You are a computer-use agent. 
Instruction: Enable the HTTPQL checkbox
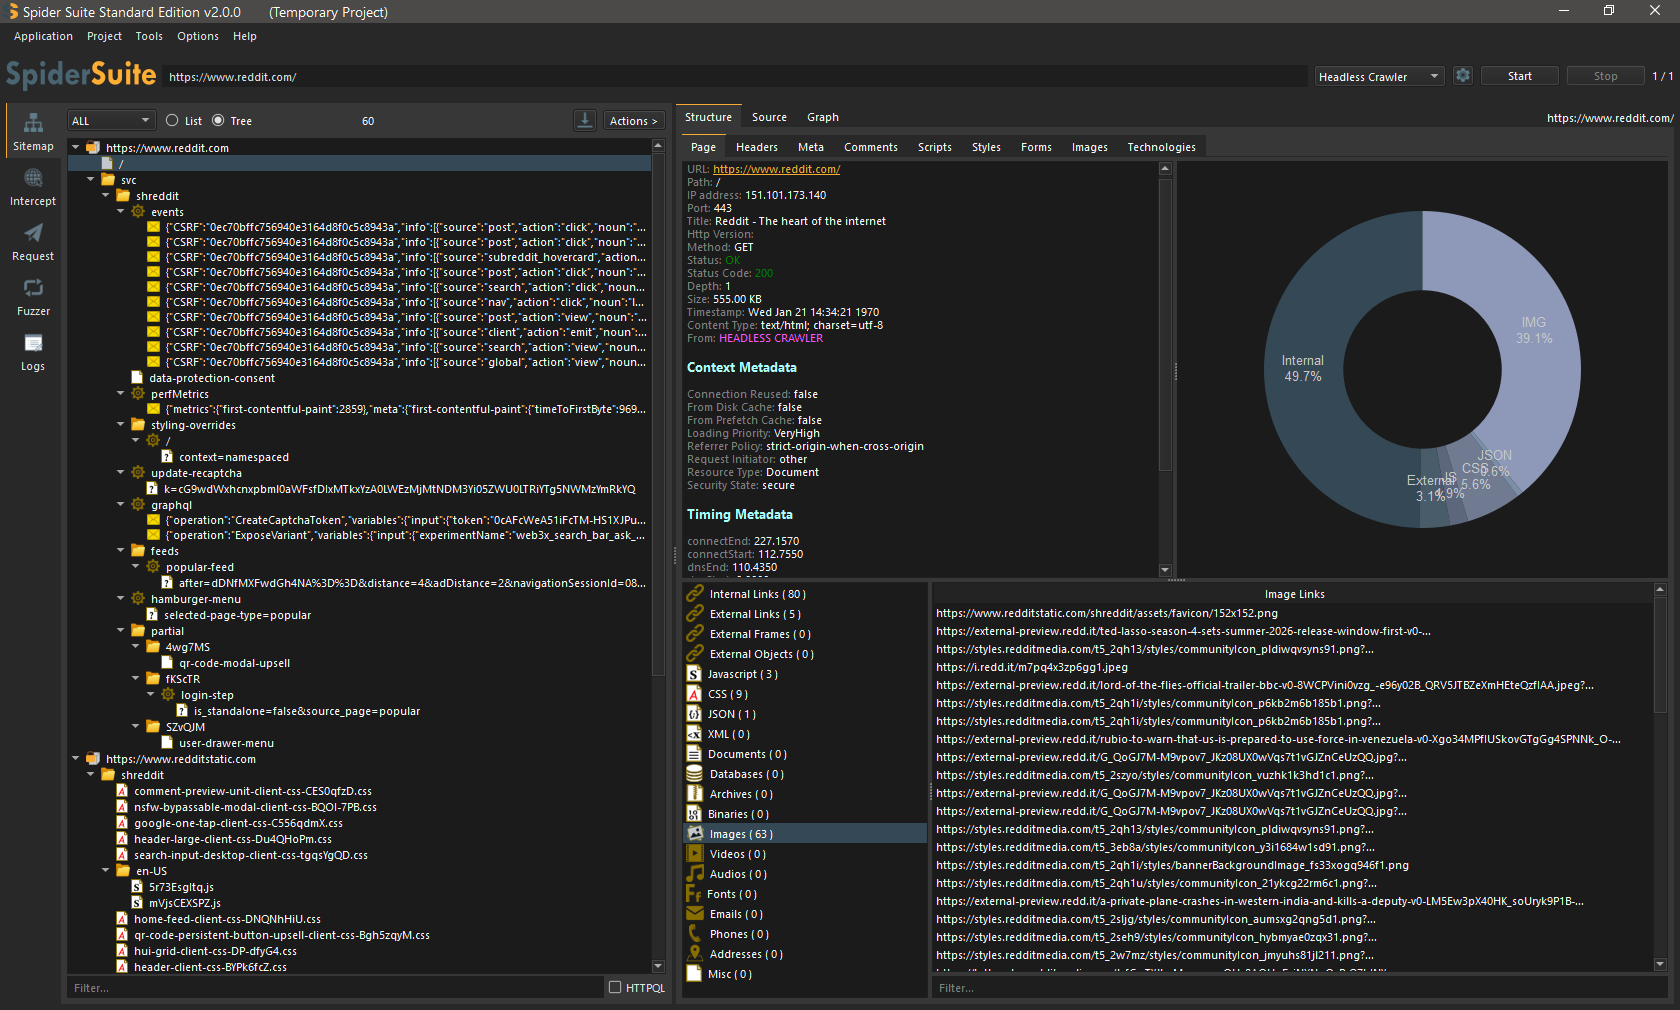point(615,987)
